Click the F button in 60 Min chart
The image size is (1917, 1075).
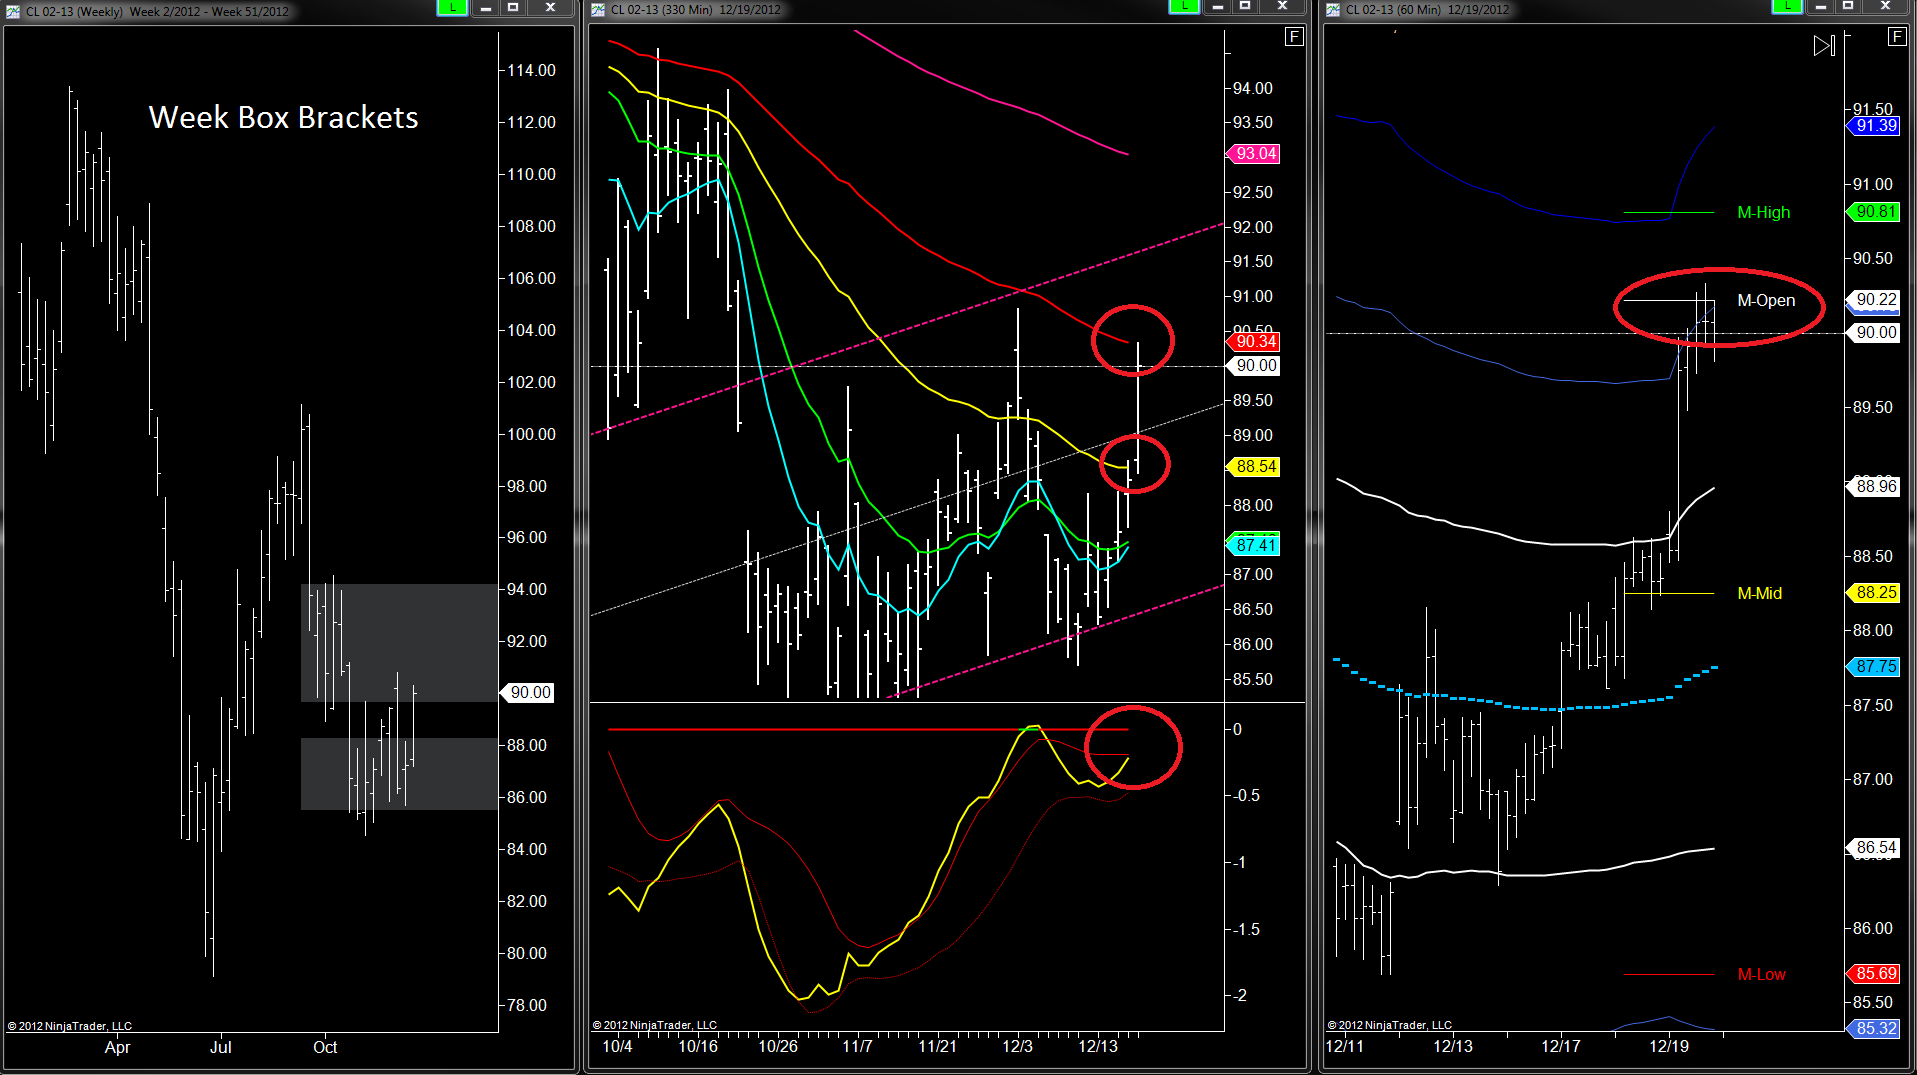(x=1896, y=37)
